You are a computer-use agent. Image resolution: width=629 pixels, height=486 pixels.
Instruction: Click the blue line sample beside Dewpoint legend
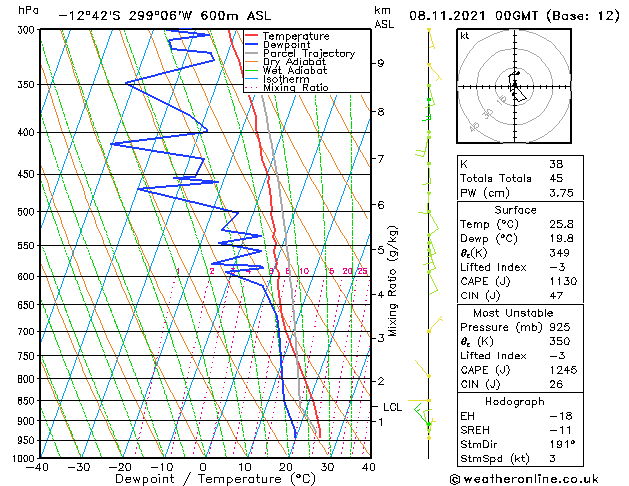252,44
